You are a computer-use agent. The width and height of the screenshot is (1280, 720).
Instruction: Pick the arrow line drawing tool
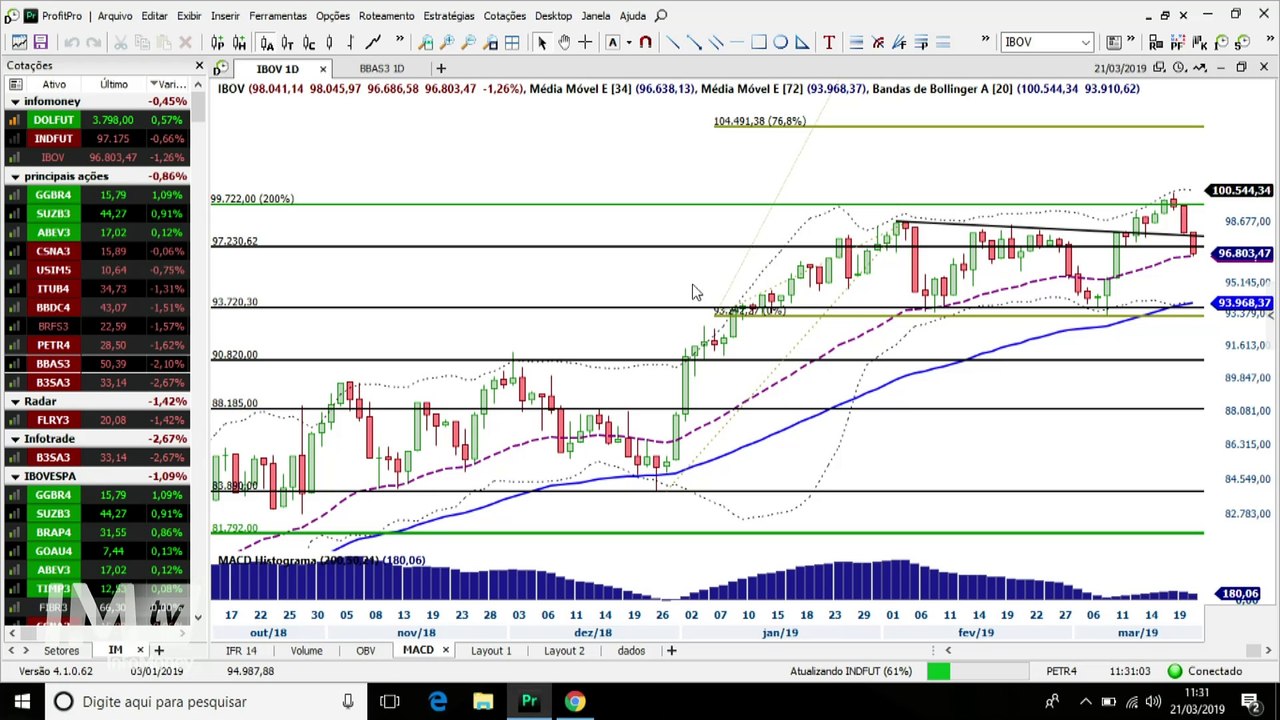click(x=694, y=42)
